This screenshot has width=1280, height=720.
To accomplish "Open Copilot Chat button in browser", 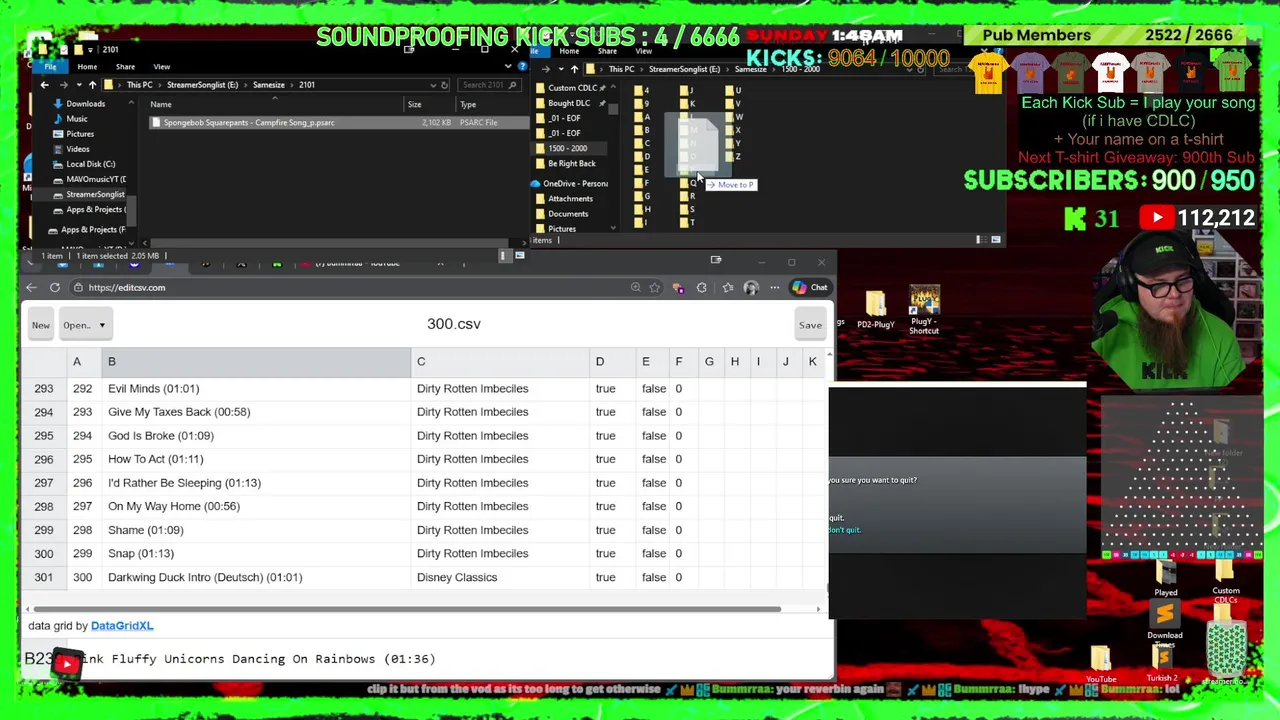I will tap(809, 288).
